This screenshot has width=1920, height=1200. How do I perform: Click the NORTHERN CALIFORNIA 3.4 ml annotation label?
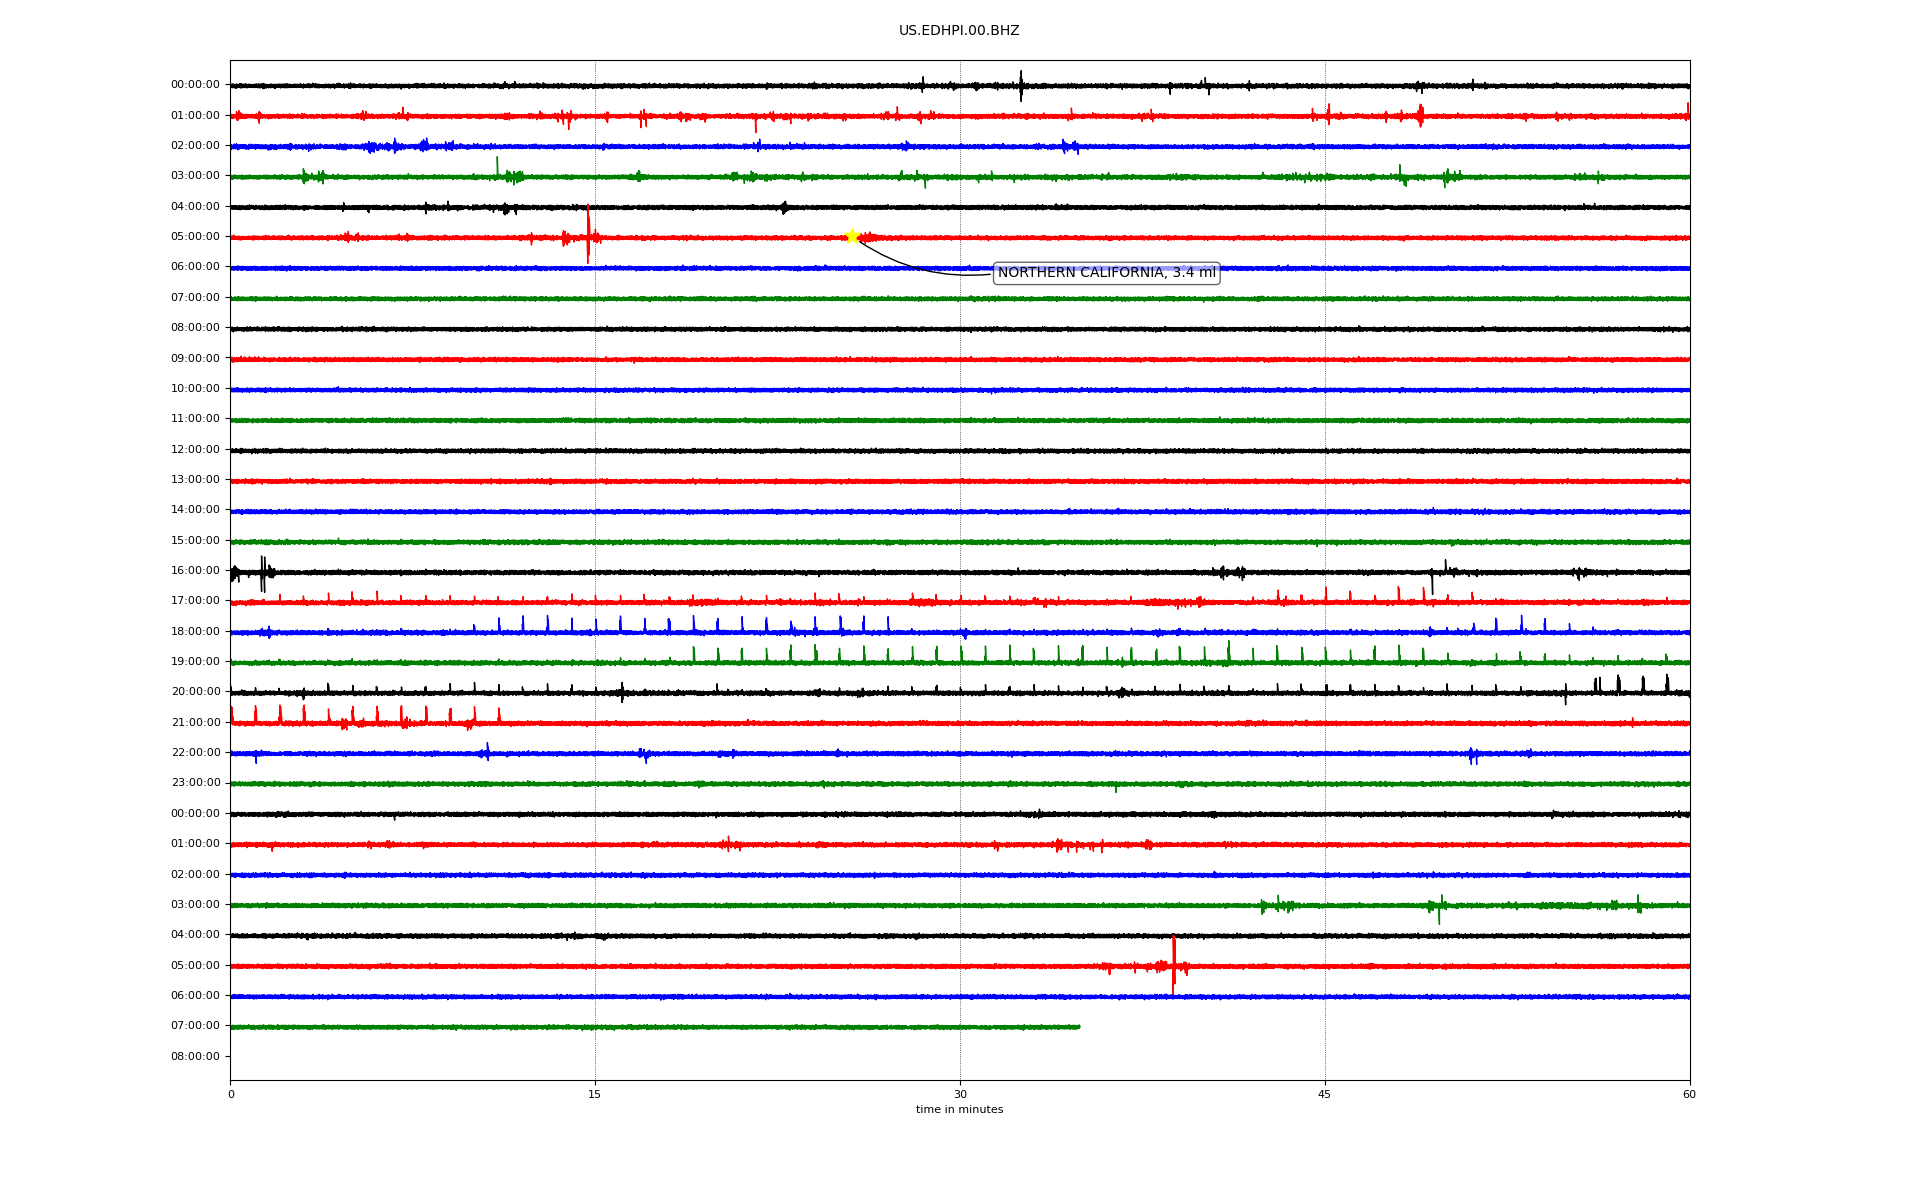pos(1106,273)
